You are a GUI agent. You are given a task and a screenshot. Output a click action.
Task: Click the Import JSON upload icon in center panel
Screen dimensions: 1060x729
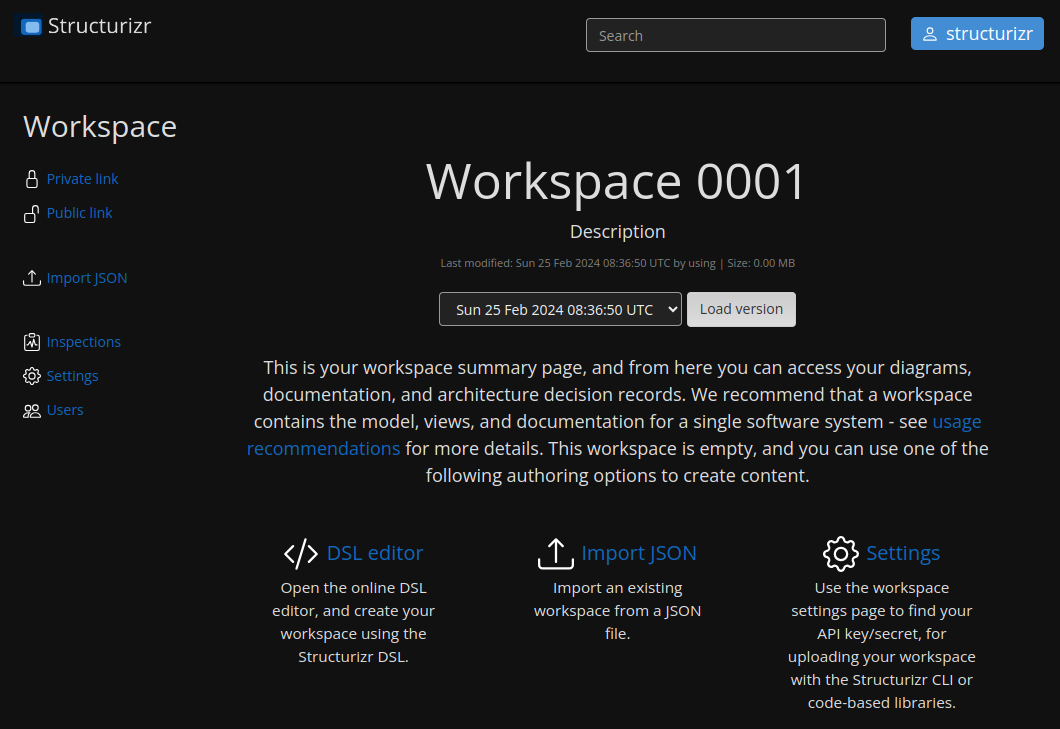555,552
